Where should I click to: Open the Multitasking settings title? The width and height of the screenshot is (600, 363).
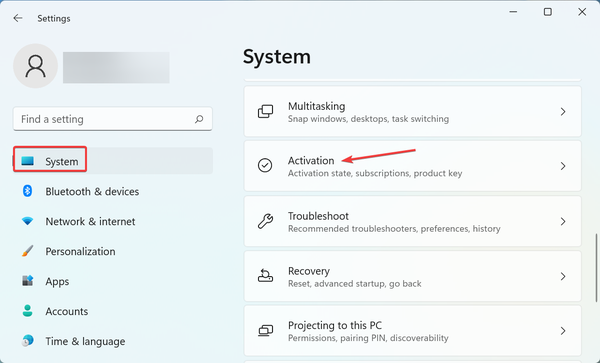316,106
